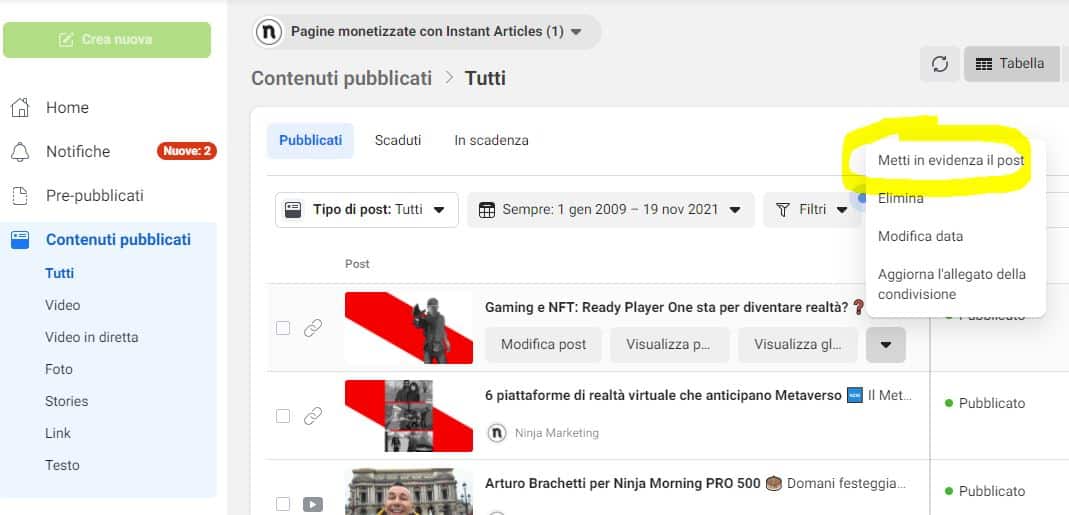Tick the Arturo Brachetti post checkbox

tap(283, 504)
